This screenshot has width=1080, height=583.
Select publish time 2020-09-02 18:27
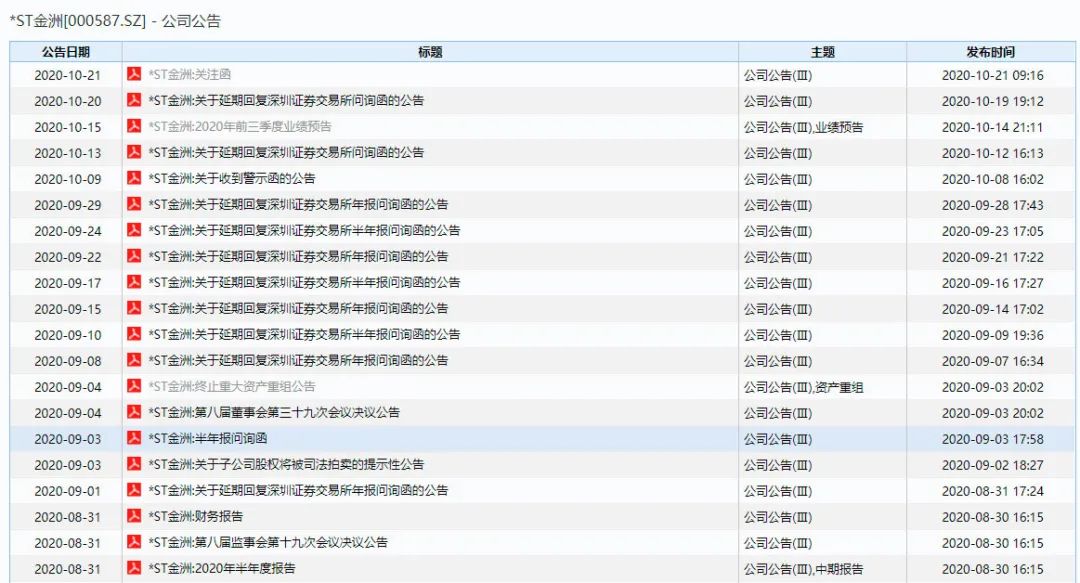tap(993, 465)
